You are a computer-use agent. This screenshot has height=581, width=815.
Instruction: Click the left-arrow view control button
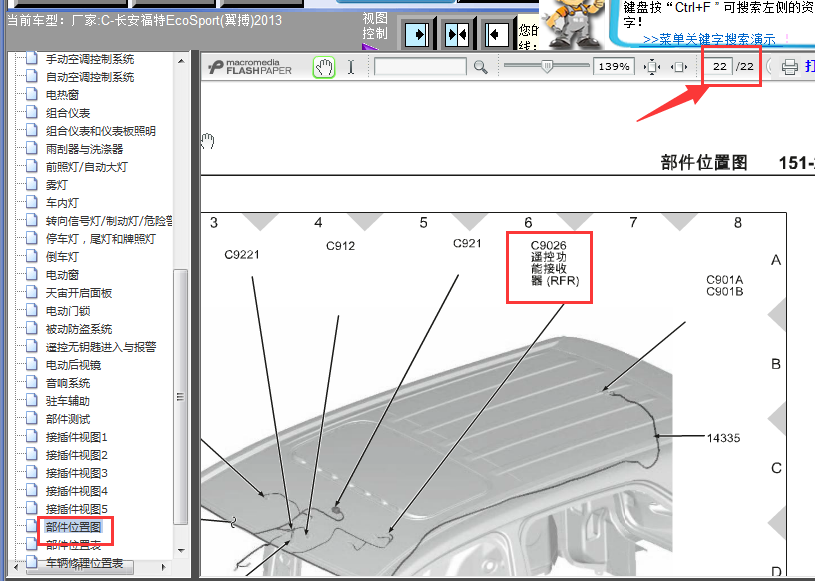(496, 34)
